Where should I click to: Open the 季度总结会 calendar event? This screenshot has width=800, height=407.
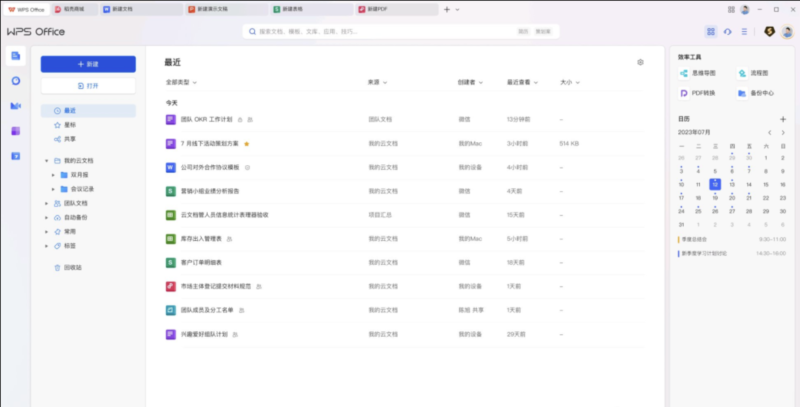point(732,239)
